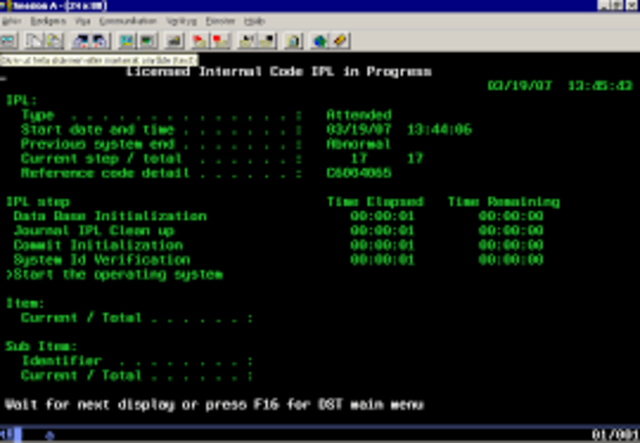Screen dimensions: 640x443
Task: Open the Redigera menu
Action: [x=48, y=21]
